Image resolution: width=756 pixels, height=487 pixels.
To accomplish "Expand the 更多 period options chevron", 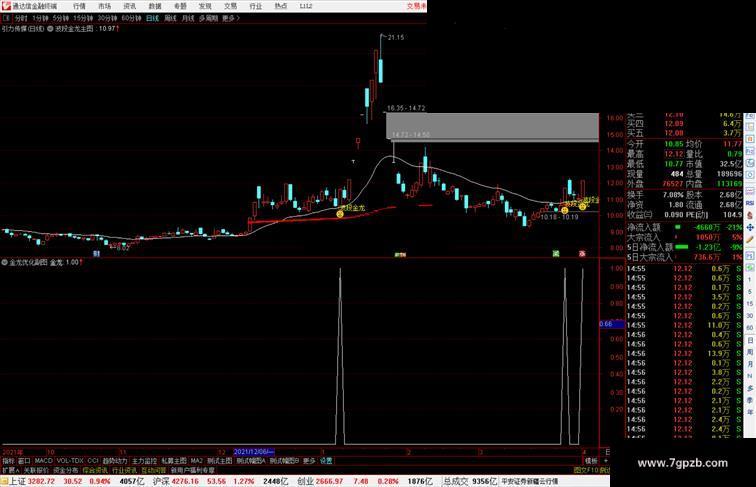I will [x=231, y=18].
